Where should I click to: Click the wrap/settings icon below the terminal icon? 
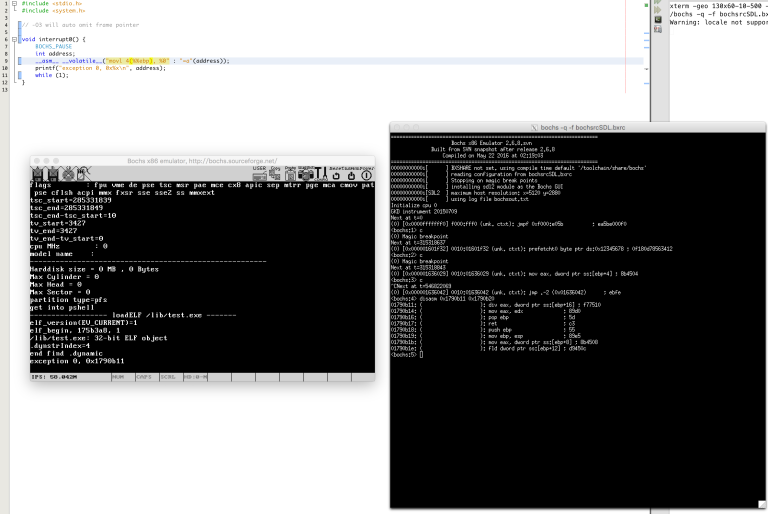point(658,29)
